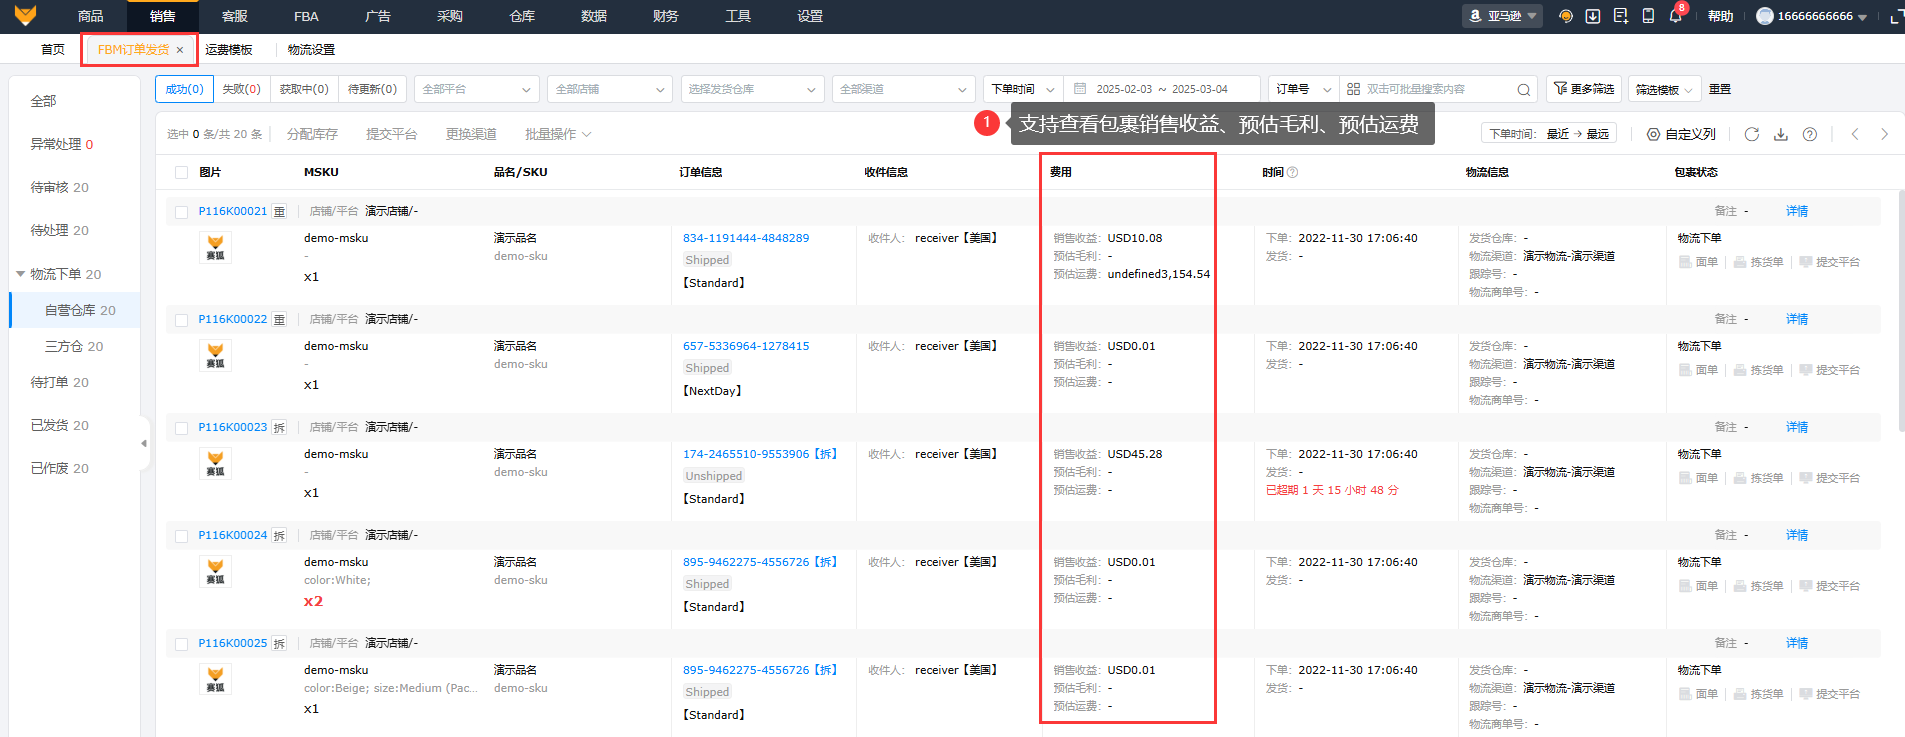
Task: Click the 拆 split icon next to P116K00024
Action: (x=279, y=535)
